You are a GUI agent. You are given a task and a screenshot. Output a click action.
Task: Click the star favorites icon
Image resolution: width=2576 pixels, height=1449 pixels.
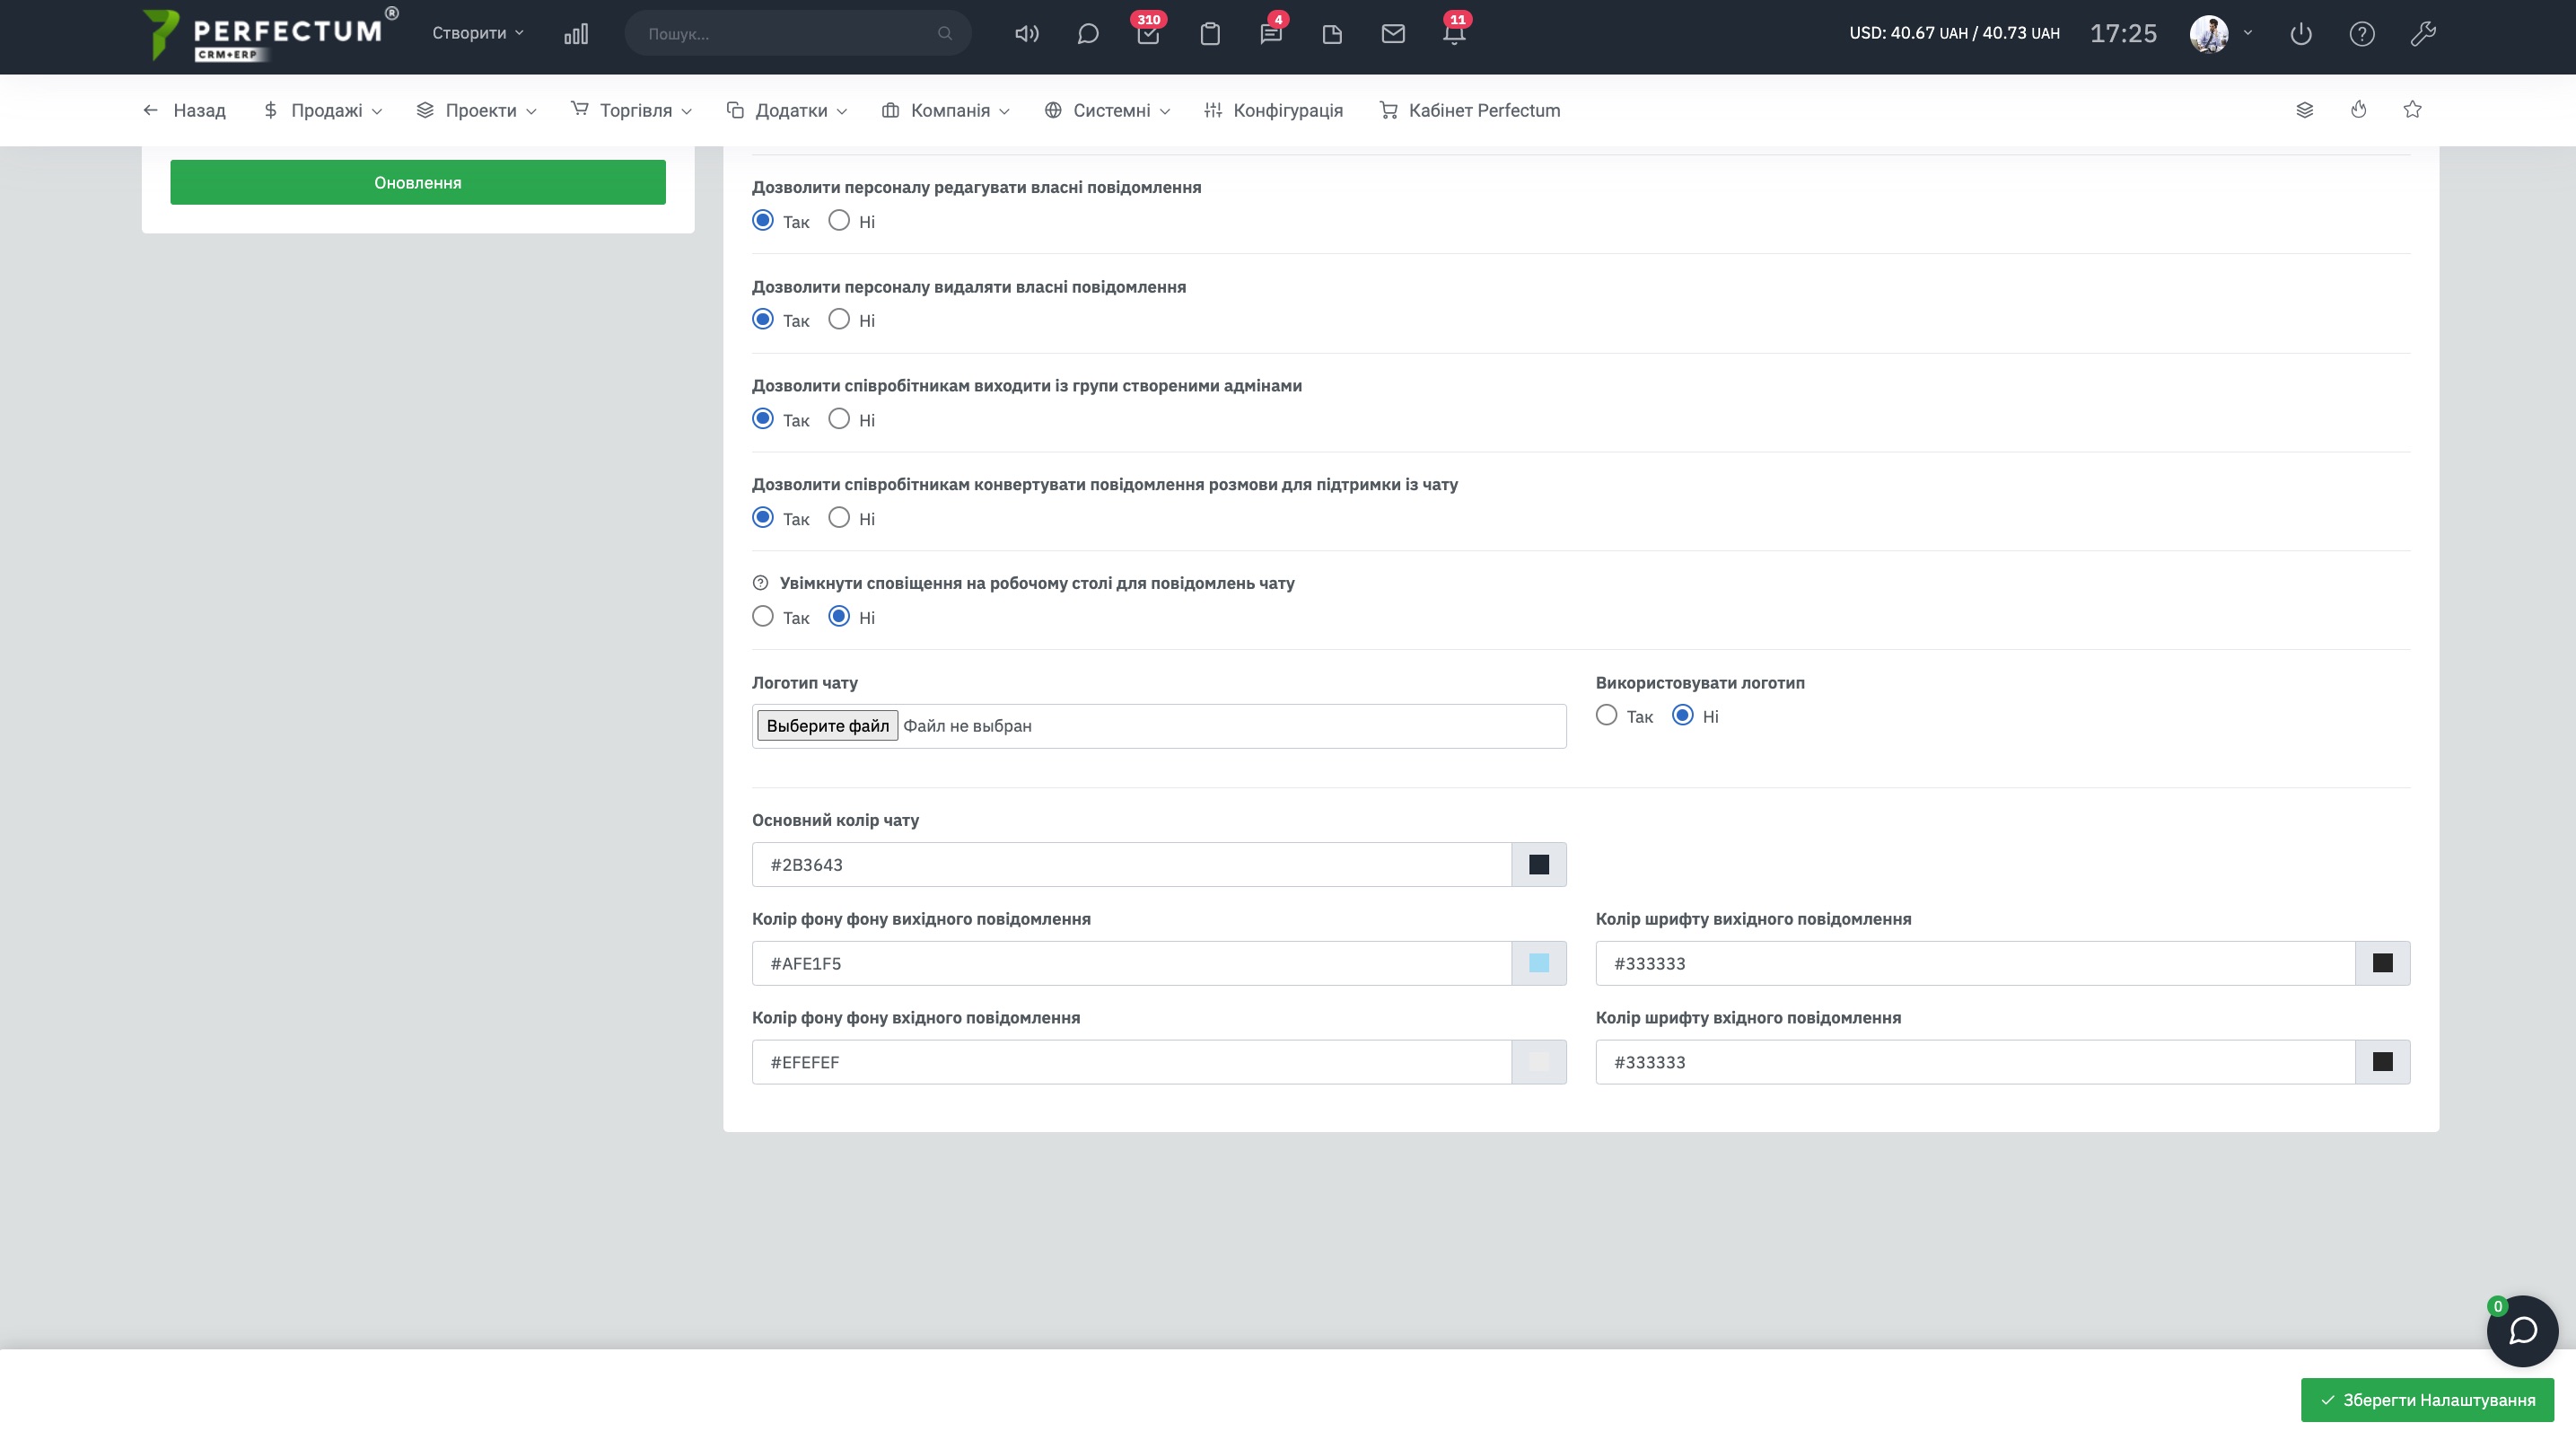pos(2412,110)
